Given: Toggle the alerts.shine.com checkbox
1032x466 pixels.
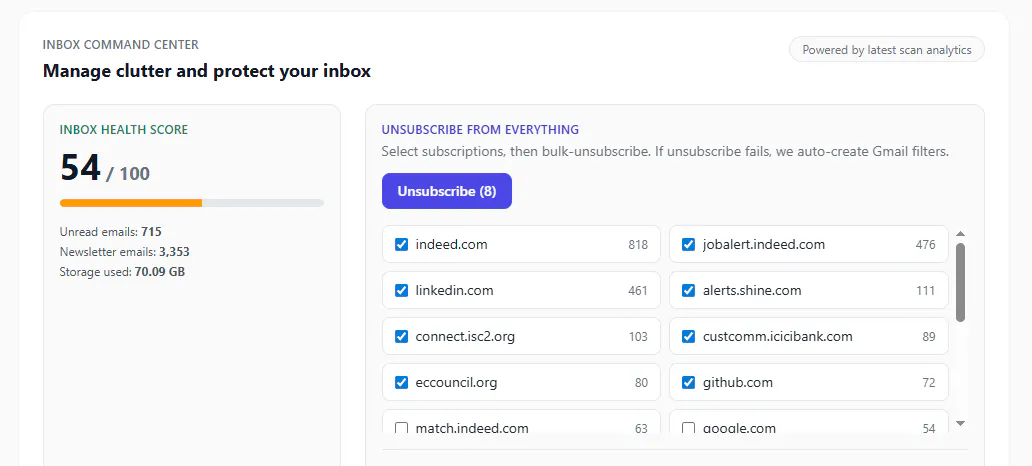Looking at the screenshot, I should [x=688, y=290].
